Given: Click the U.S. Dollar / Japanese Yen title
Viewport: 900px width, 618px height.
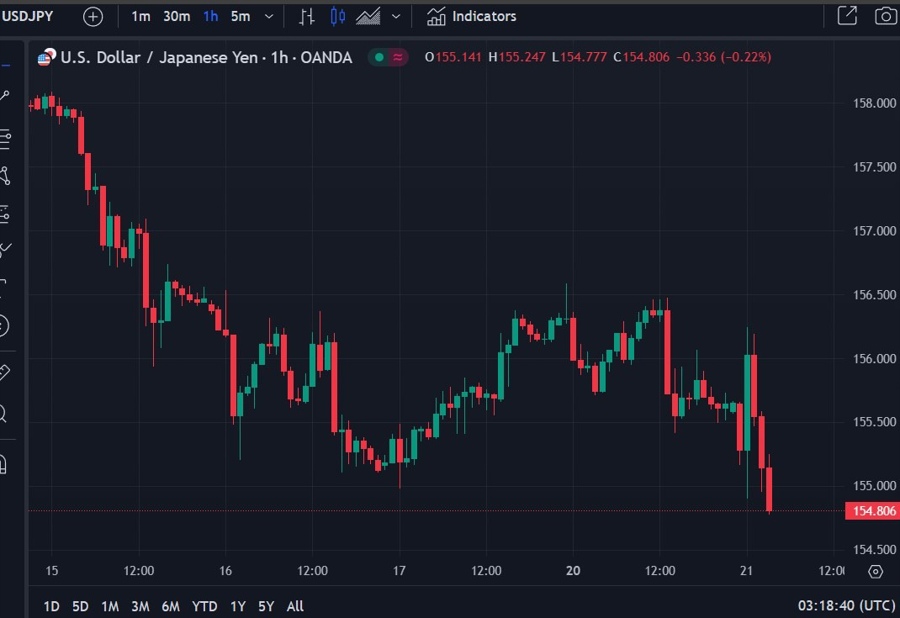Looking at the screenshot, I should [x=206, y=57].
